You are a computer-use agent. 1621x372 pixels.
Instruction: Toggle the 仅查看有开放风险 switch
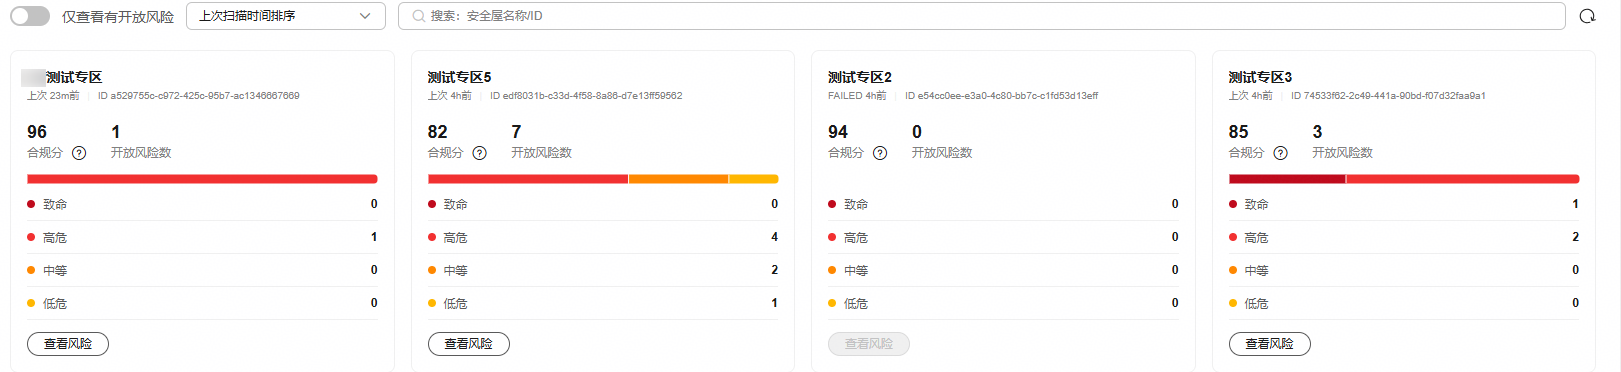pyautogui.click(x=30, y=16)
